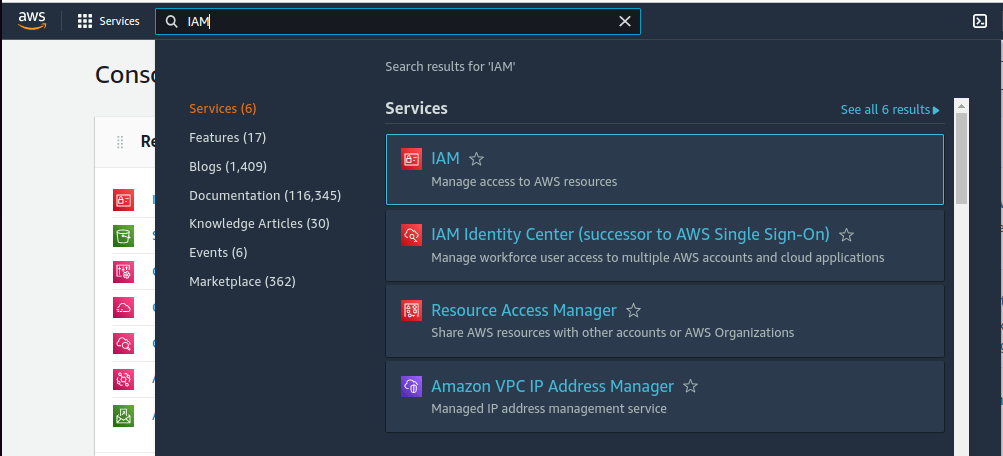Screen dimensions: 1003x456
Task: Click the green mail icon in console list
Action: click(x=123, y=416)
